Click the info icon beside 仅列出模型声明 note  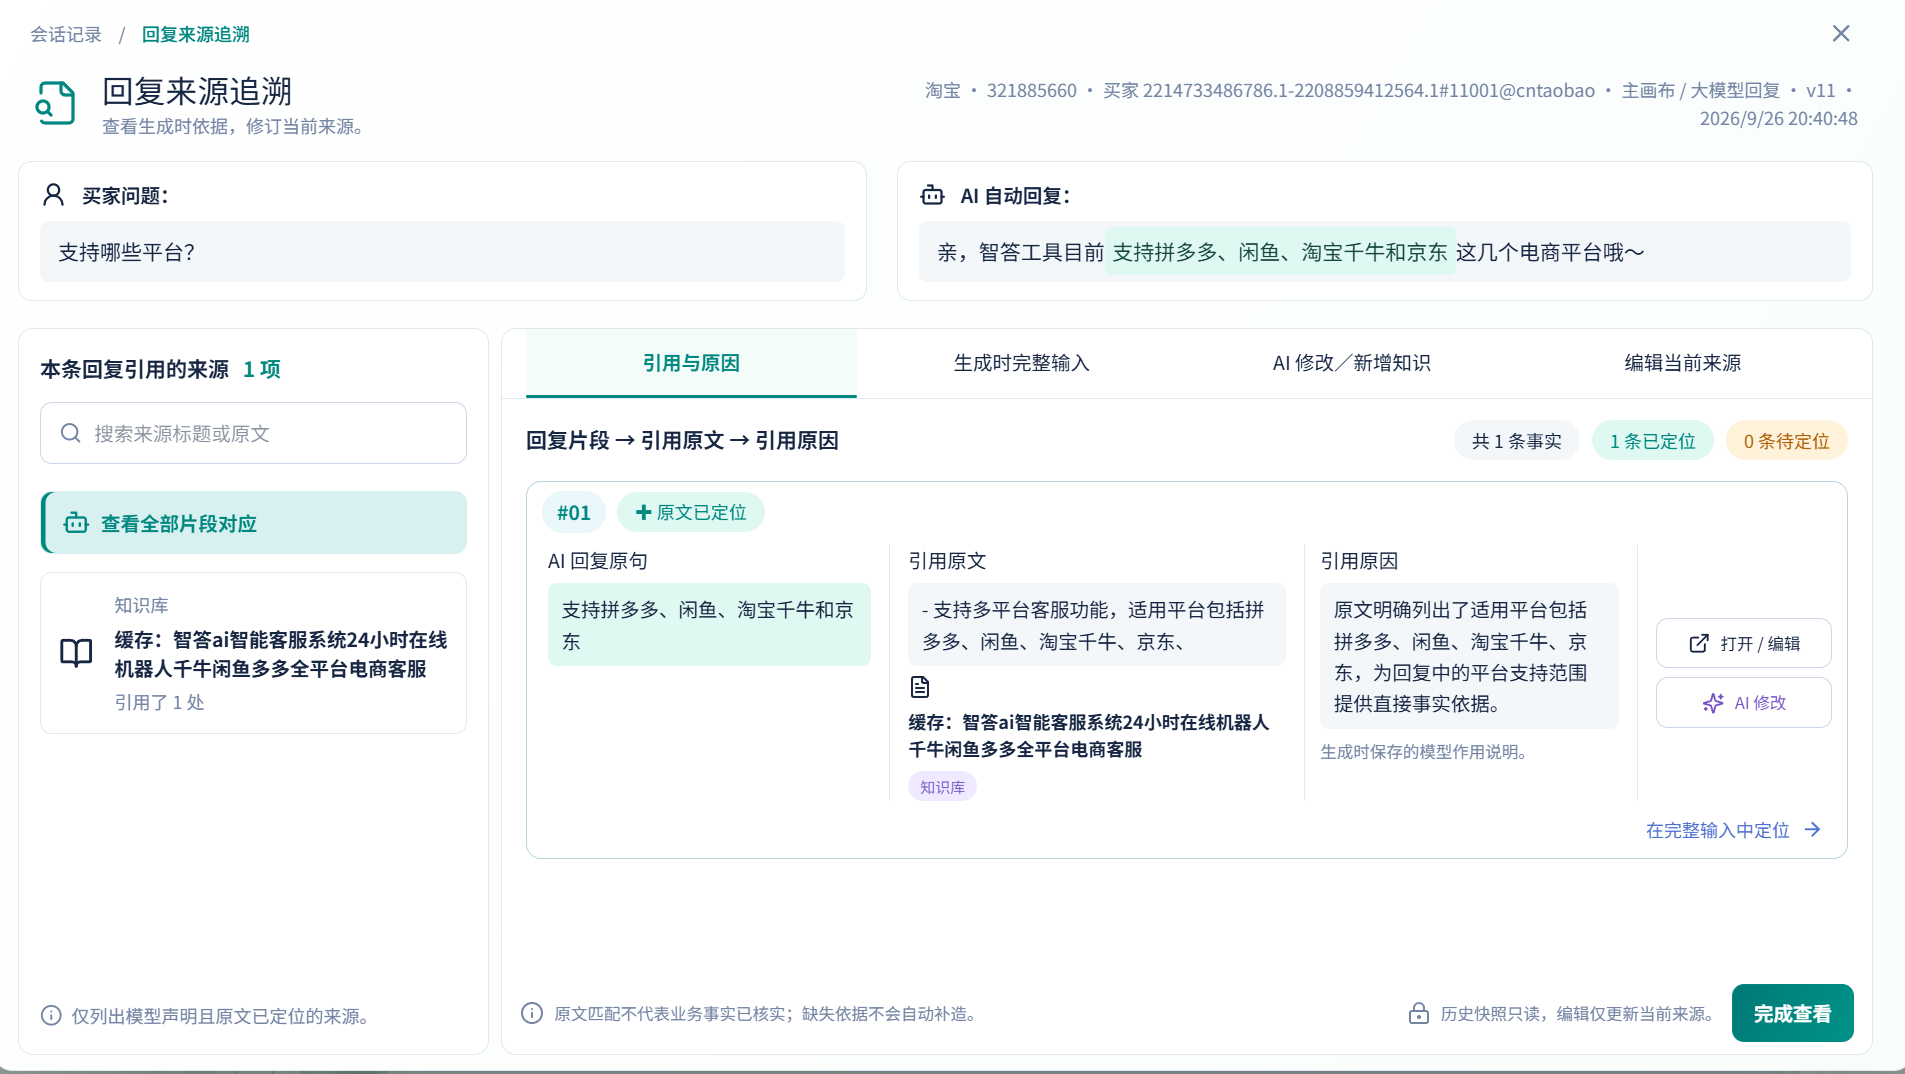(51, 1016)
